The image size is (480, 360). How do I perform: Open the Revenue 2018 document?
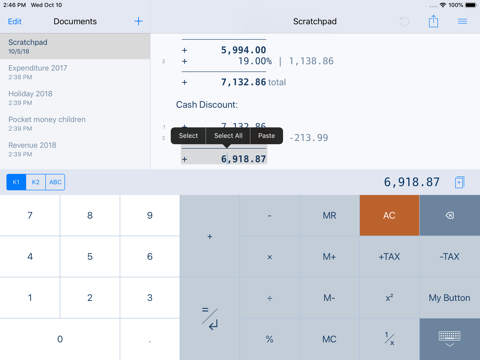[x=75, y=149]
